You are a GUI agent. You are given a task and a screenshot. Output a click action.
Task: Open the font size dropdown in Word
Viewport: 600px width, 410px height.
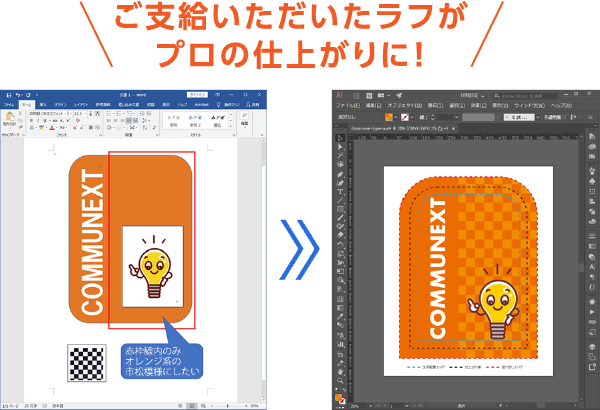[x=84, y=113]
